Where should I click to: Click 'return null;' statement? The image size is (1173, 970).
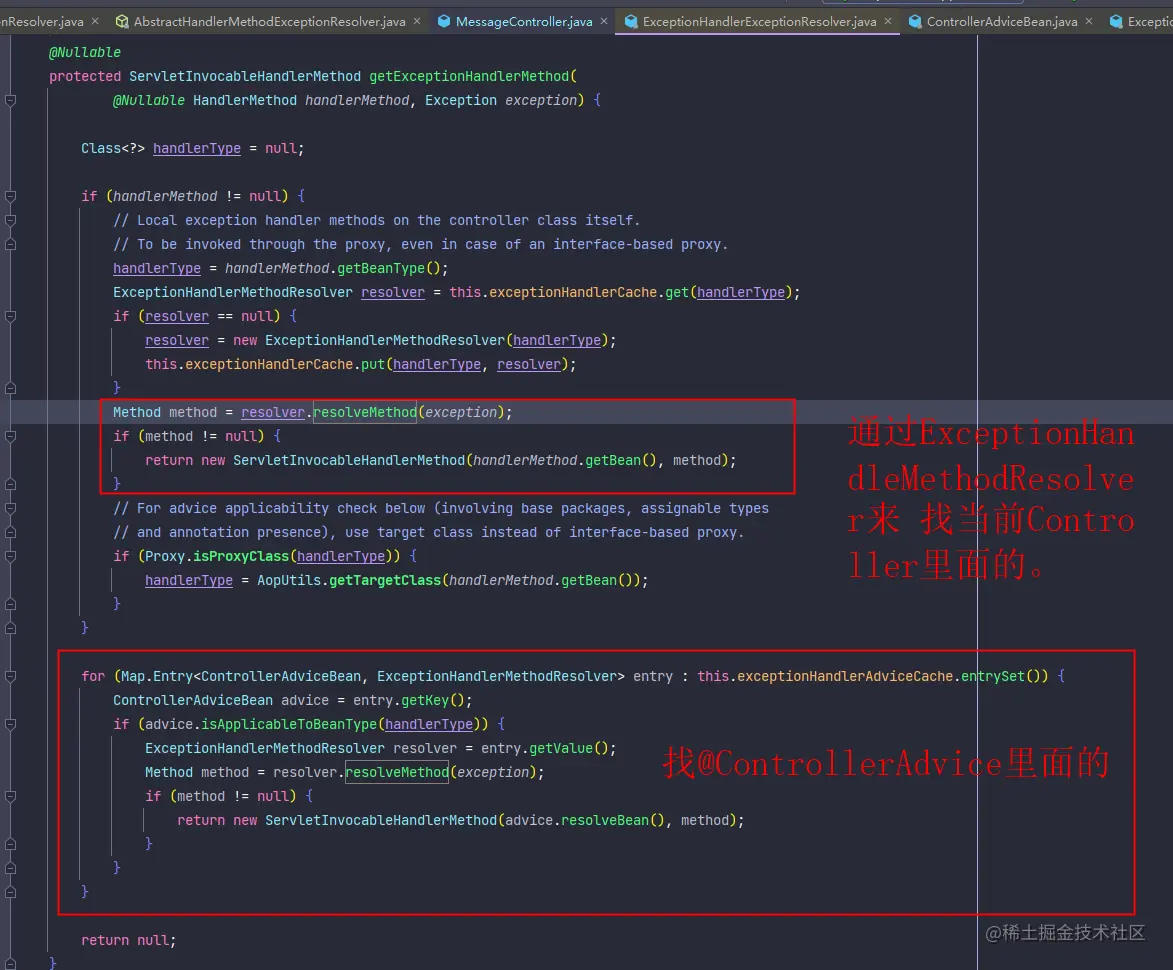click(129, 940)
